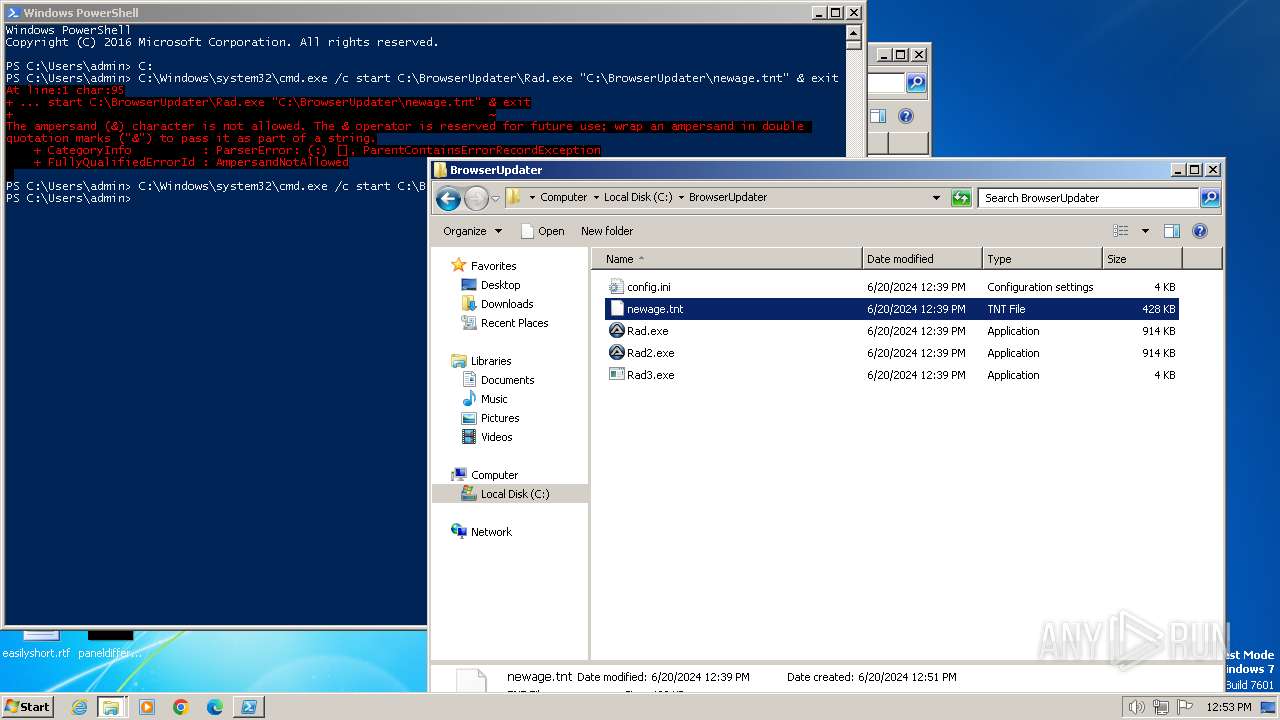Viewport: 1280px width, 720px height.
Task: Open Desktop in navigation pane
Action: 500,285
